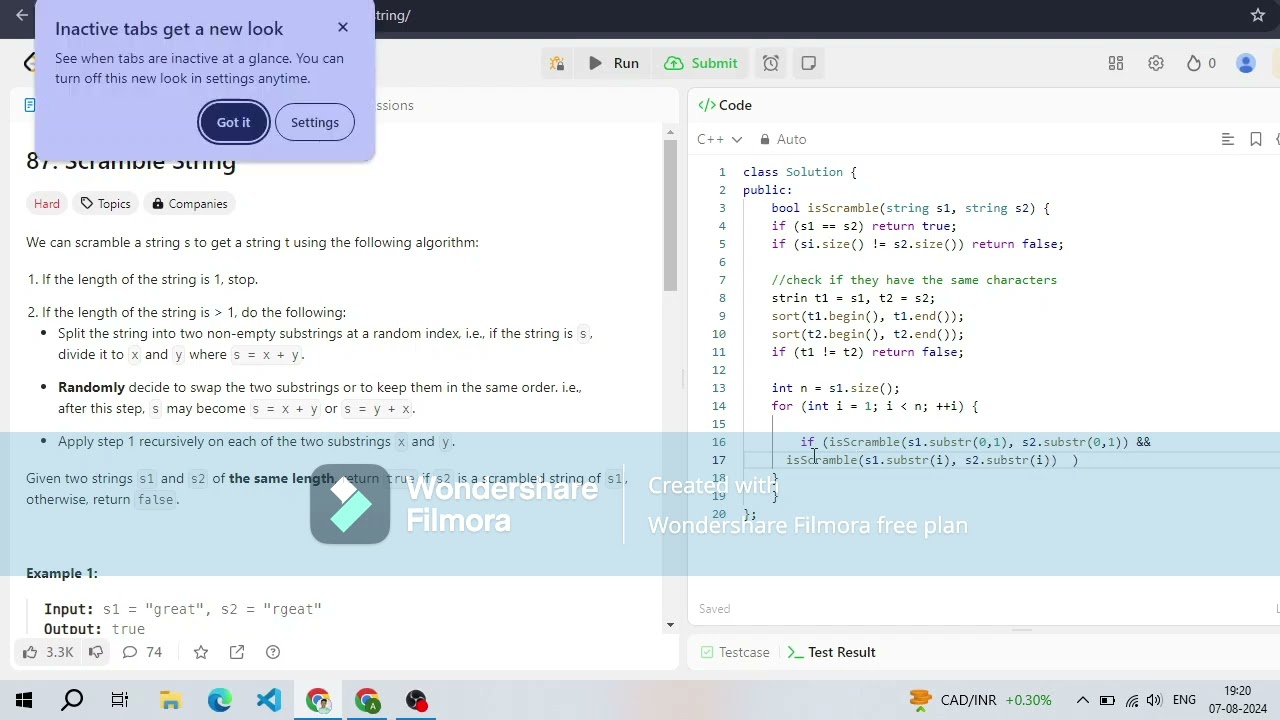Open the debugger bug icon
Viewport: 1280px width, 720px height.
557,63
